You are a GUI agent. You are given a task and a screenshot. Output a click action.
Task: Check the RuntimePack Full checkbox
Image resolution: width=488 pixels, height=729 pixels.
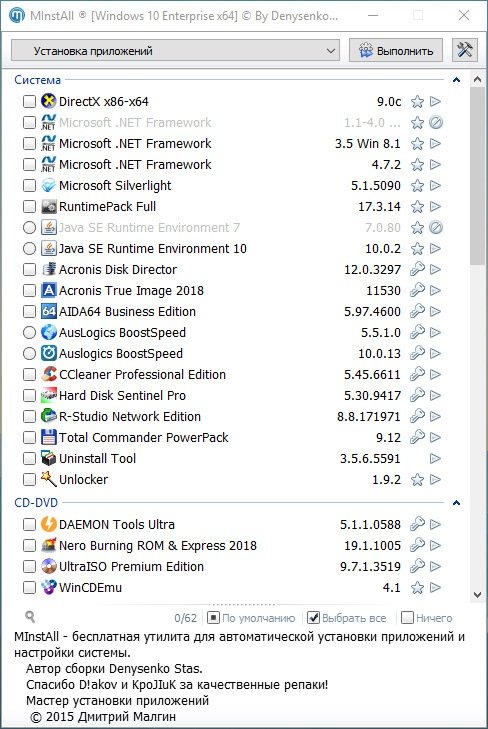coord(29,206)
